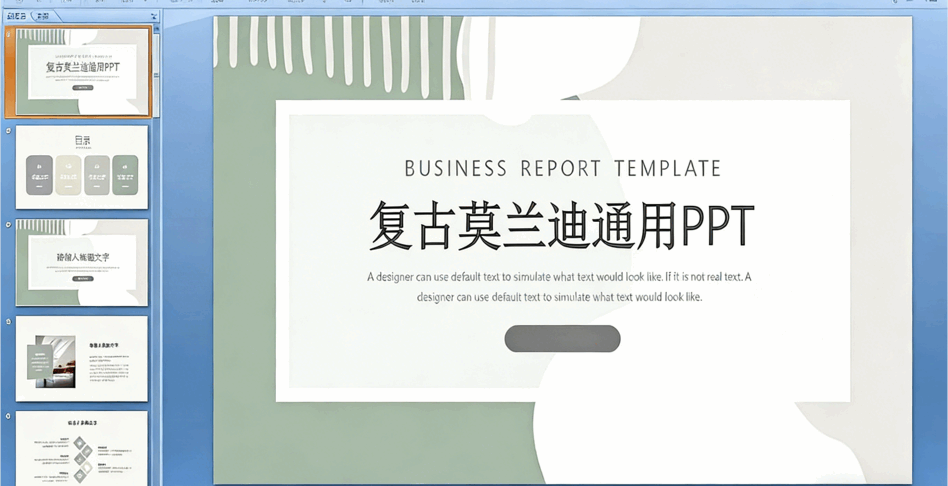Click the animation icon beside fifth slide thumbnail
This screenshot has height=486, width=948.
9,416
